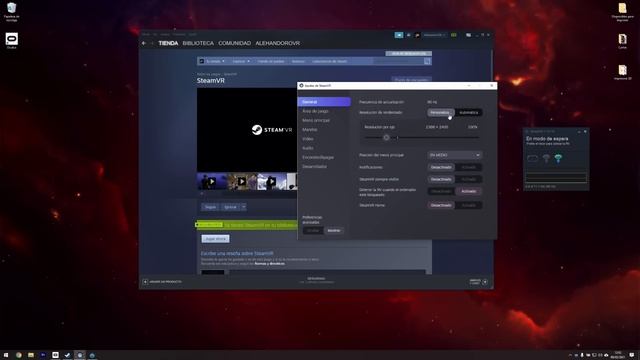
Task: Click Steam's forward navigation arrow
Action: coord(152,43)
